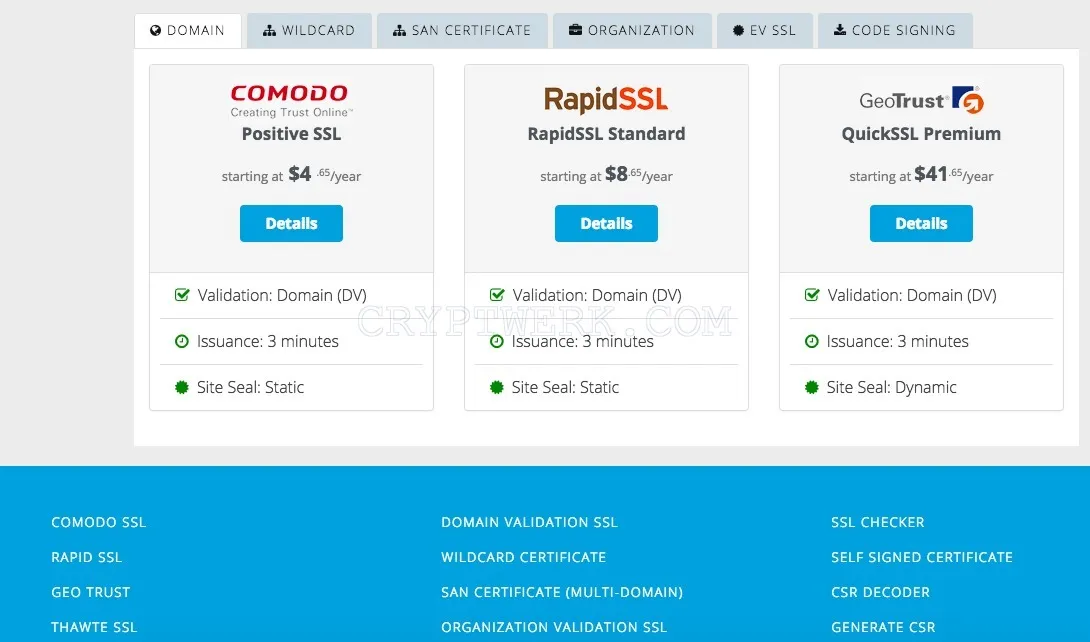Open the CSR Decoder footer link
The width and height of the screenshot is (1090, 642).
click(880, 593)
